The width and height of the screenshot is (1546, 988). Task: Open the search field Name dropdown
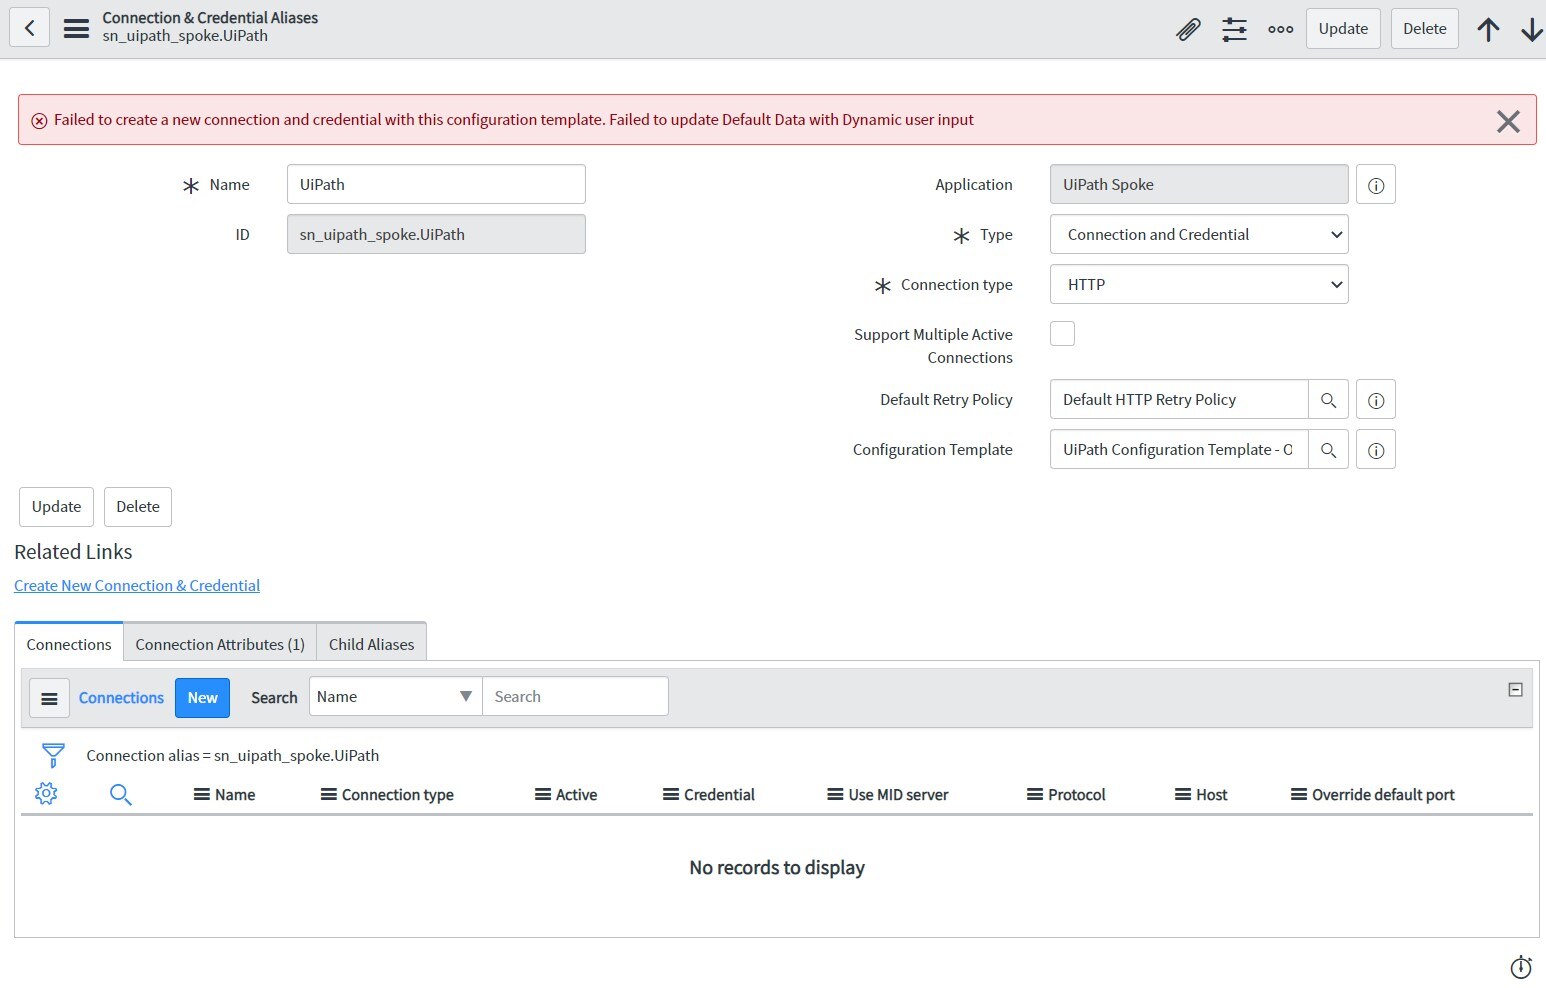(x=395, y=697)
